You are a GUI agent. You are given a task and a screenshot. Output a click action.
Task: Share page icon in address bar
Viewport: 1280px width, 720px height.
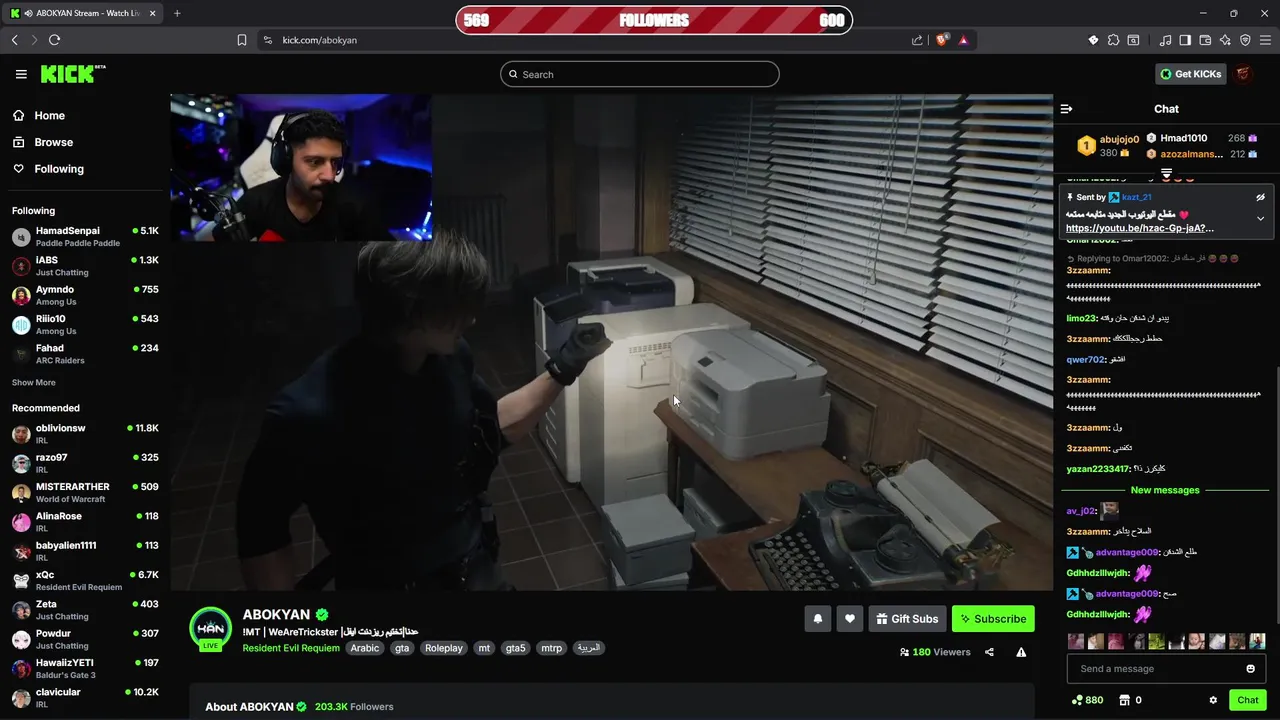click(x=917, y=40)
